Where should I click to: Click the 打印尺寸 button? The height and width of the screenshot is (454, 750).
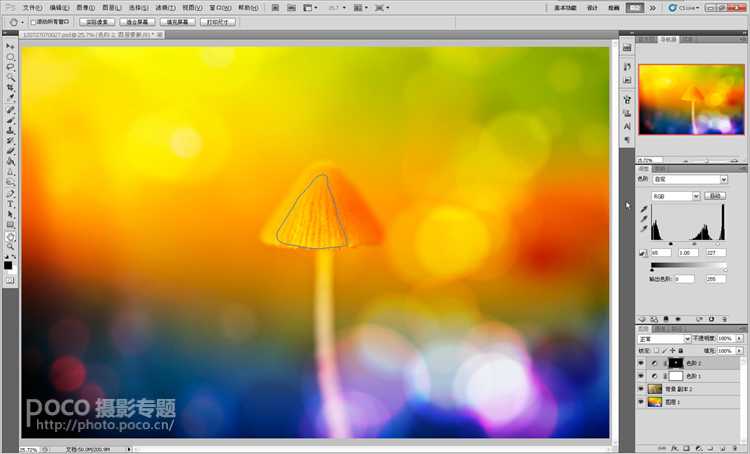click(x=218, y=22)
